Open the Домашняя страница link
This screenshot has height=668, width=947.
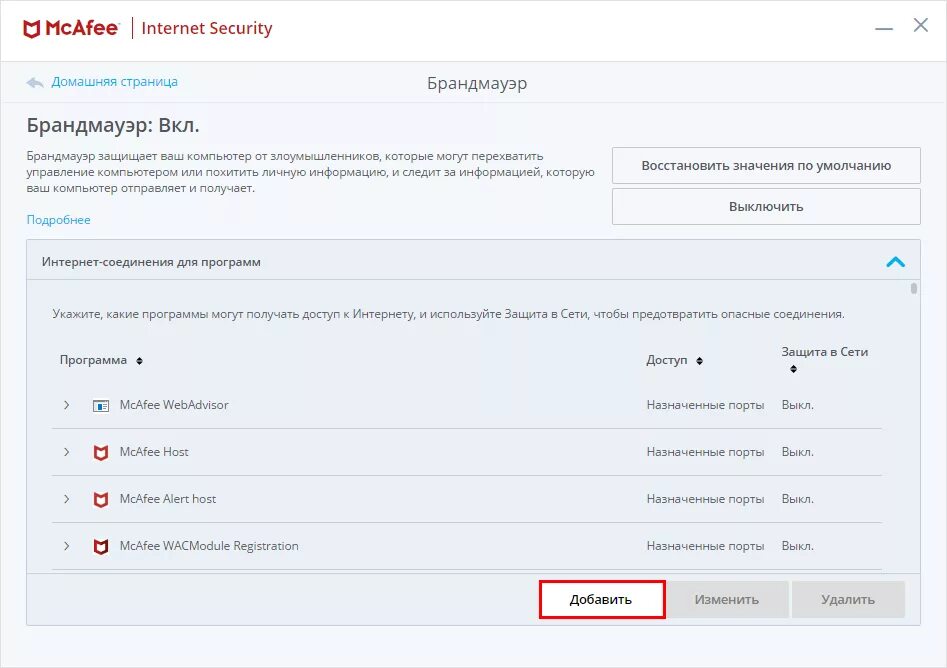tap(114, 82)
